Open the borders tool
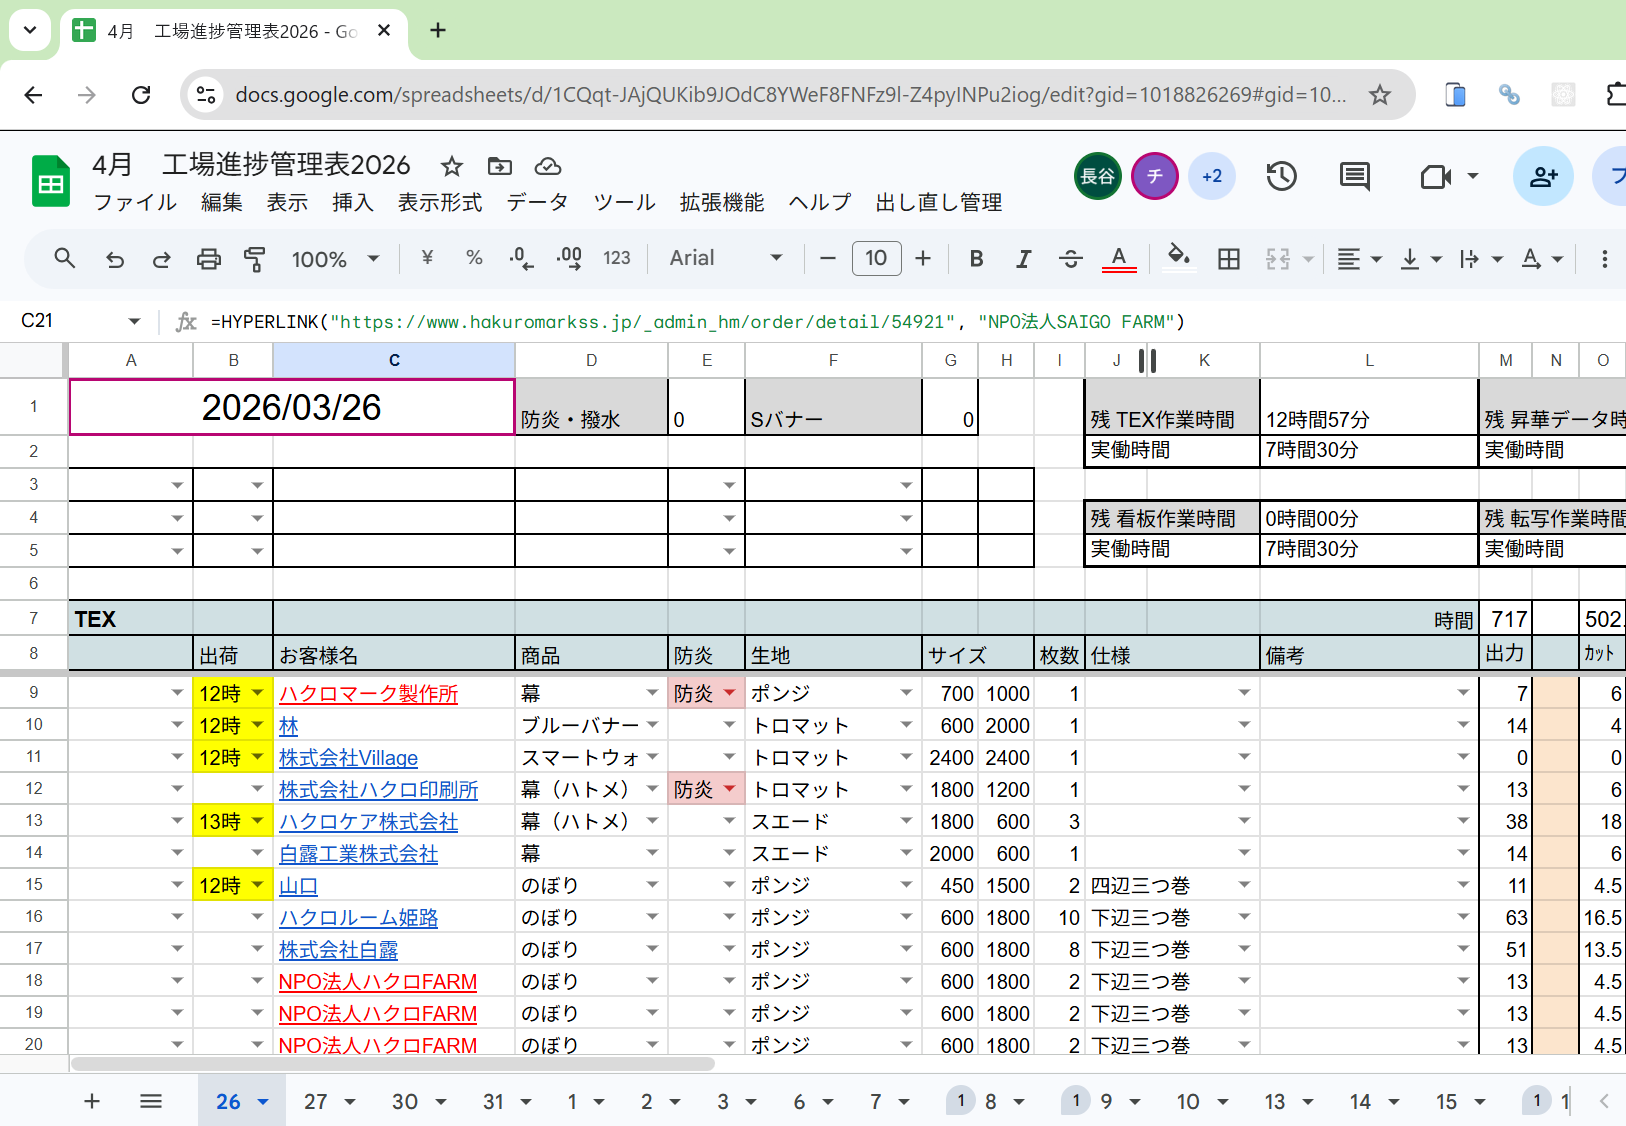The width and height of the screenshot is (1626, 1126). click(1229, 259)
